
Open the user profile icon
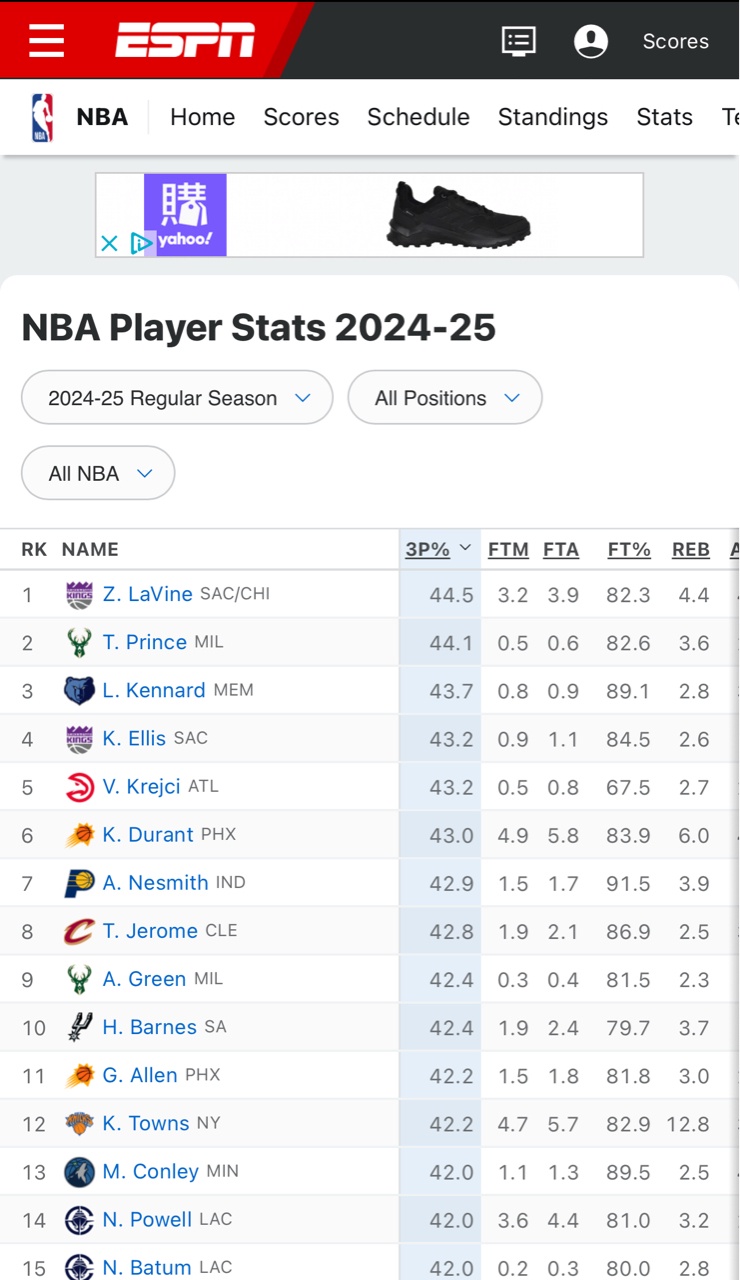591,41
